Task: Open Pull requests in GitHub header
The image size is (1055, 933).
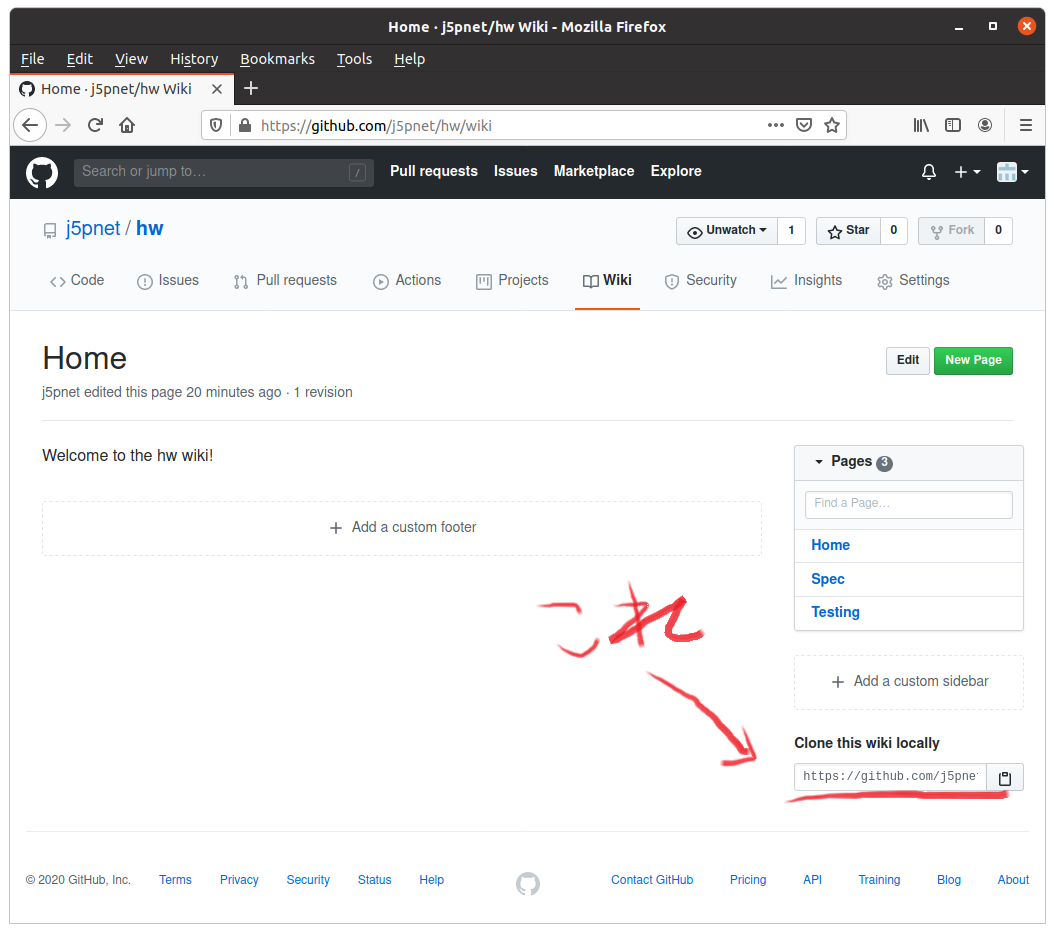Action: (x=434, y=172)
